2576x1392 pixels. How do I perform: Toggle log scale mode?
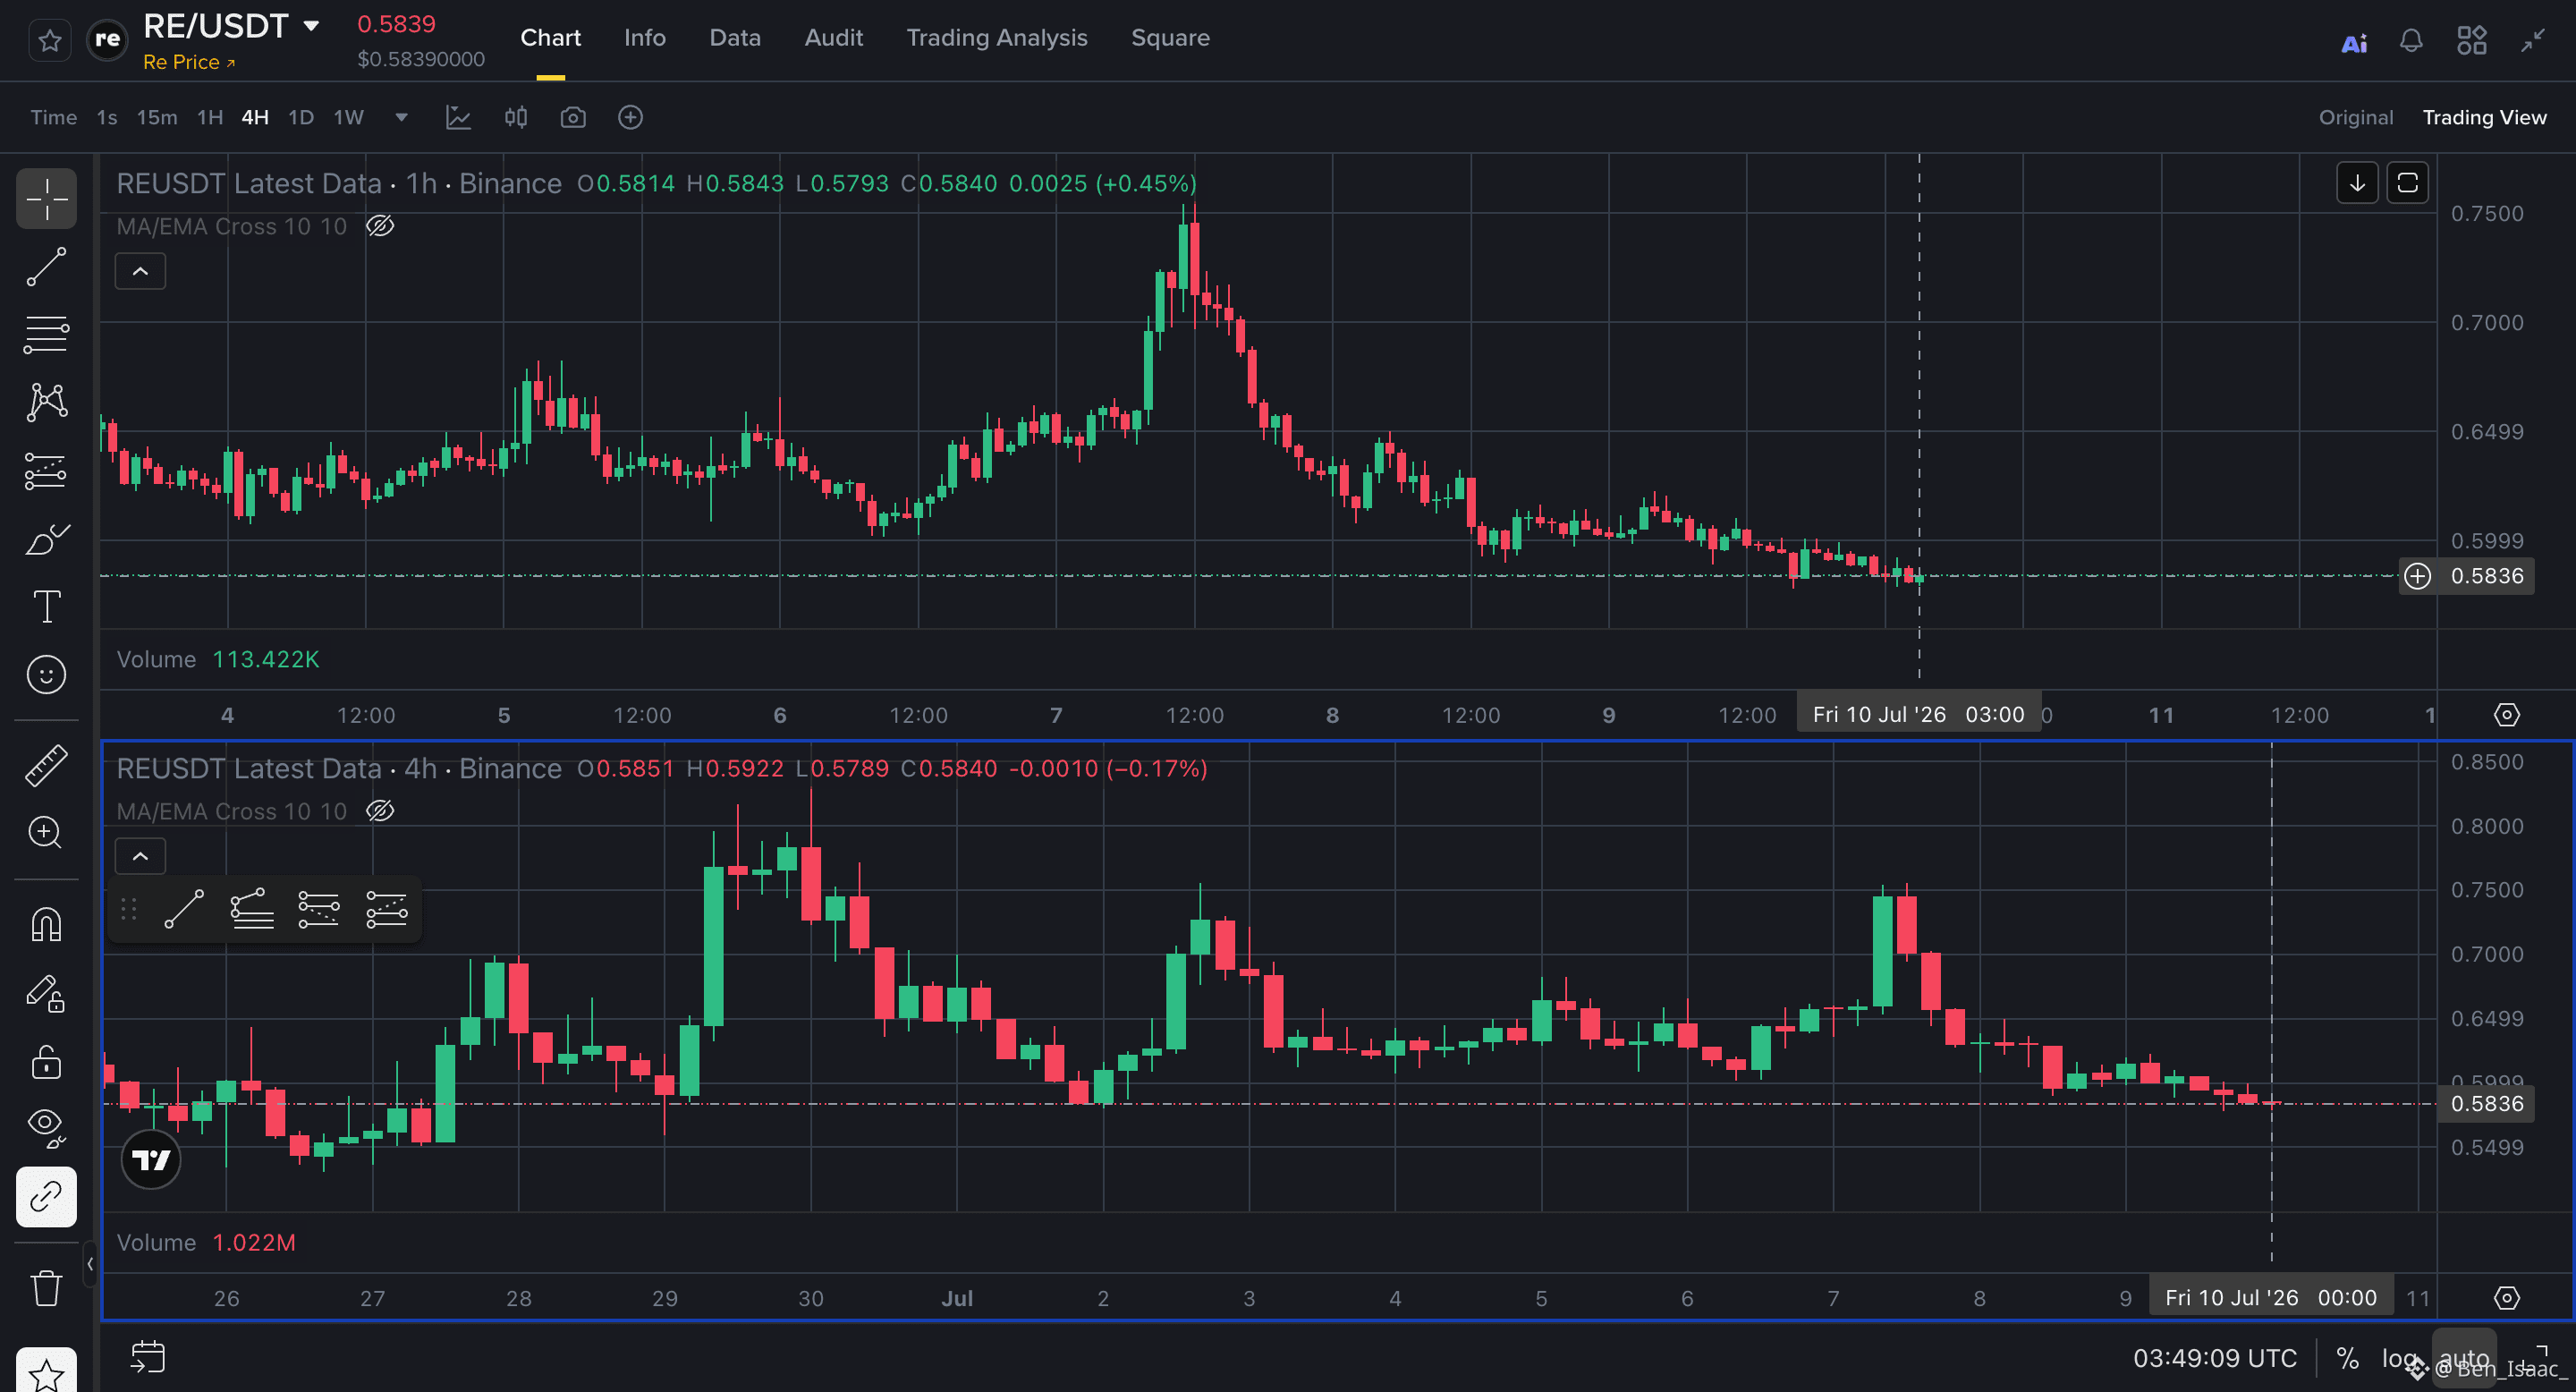pos(2398,1358)
